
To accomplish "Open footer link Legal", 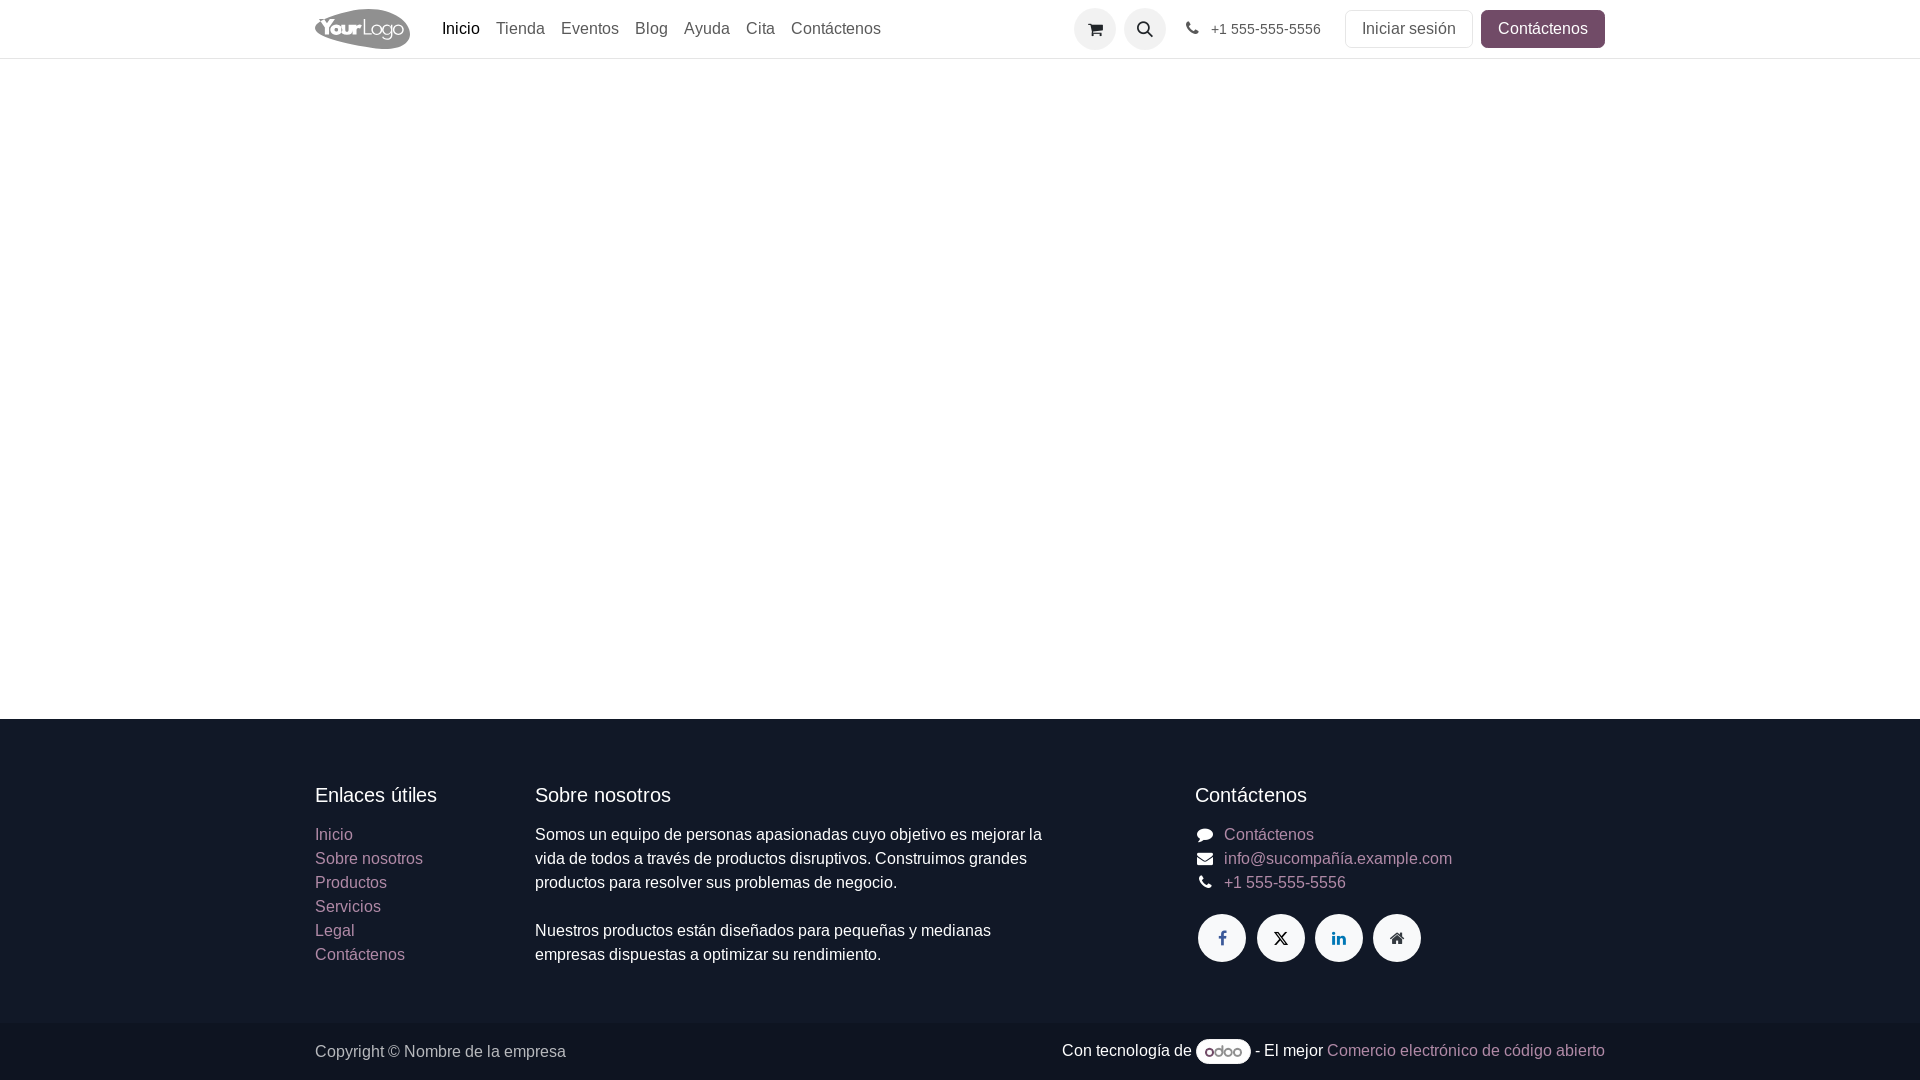I will click(x=335, y=931).
